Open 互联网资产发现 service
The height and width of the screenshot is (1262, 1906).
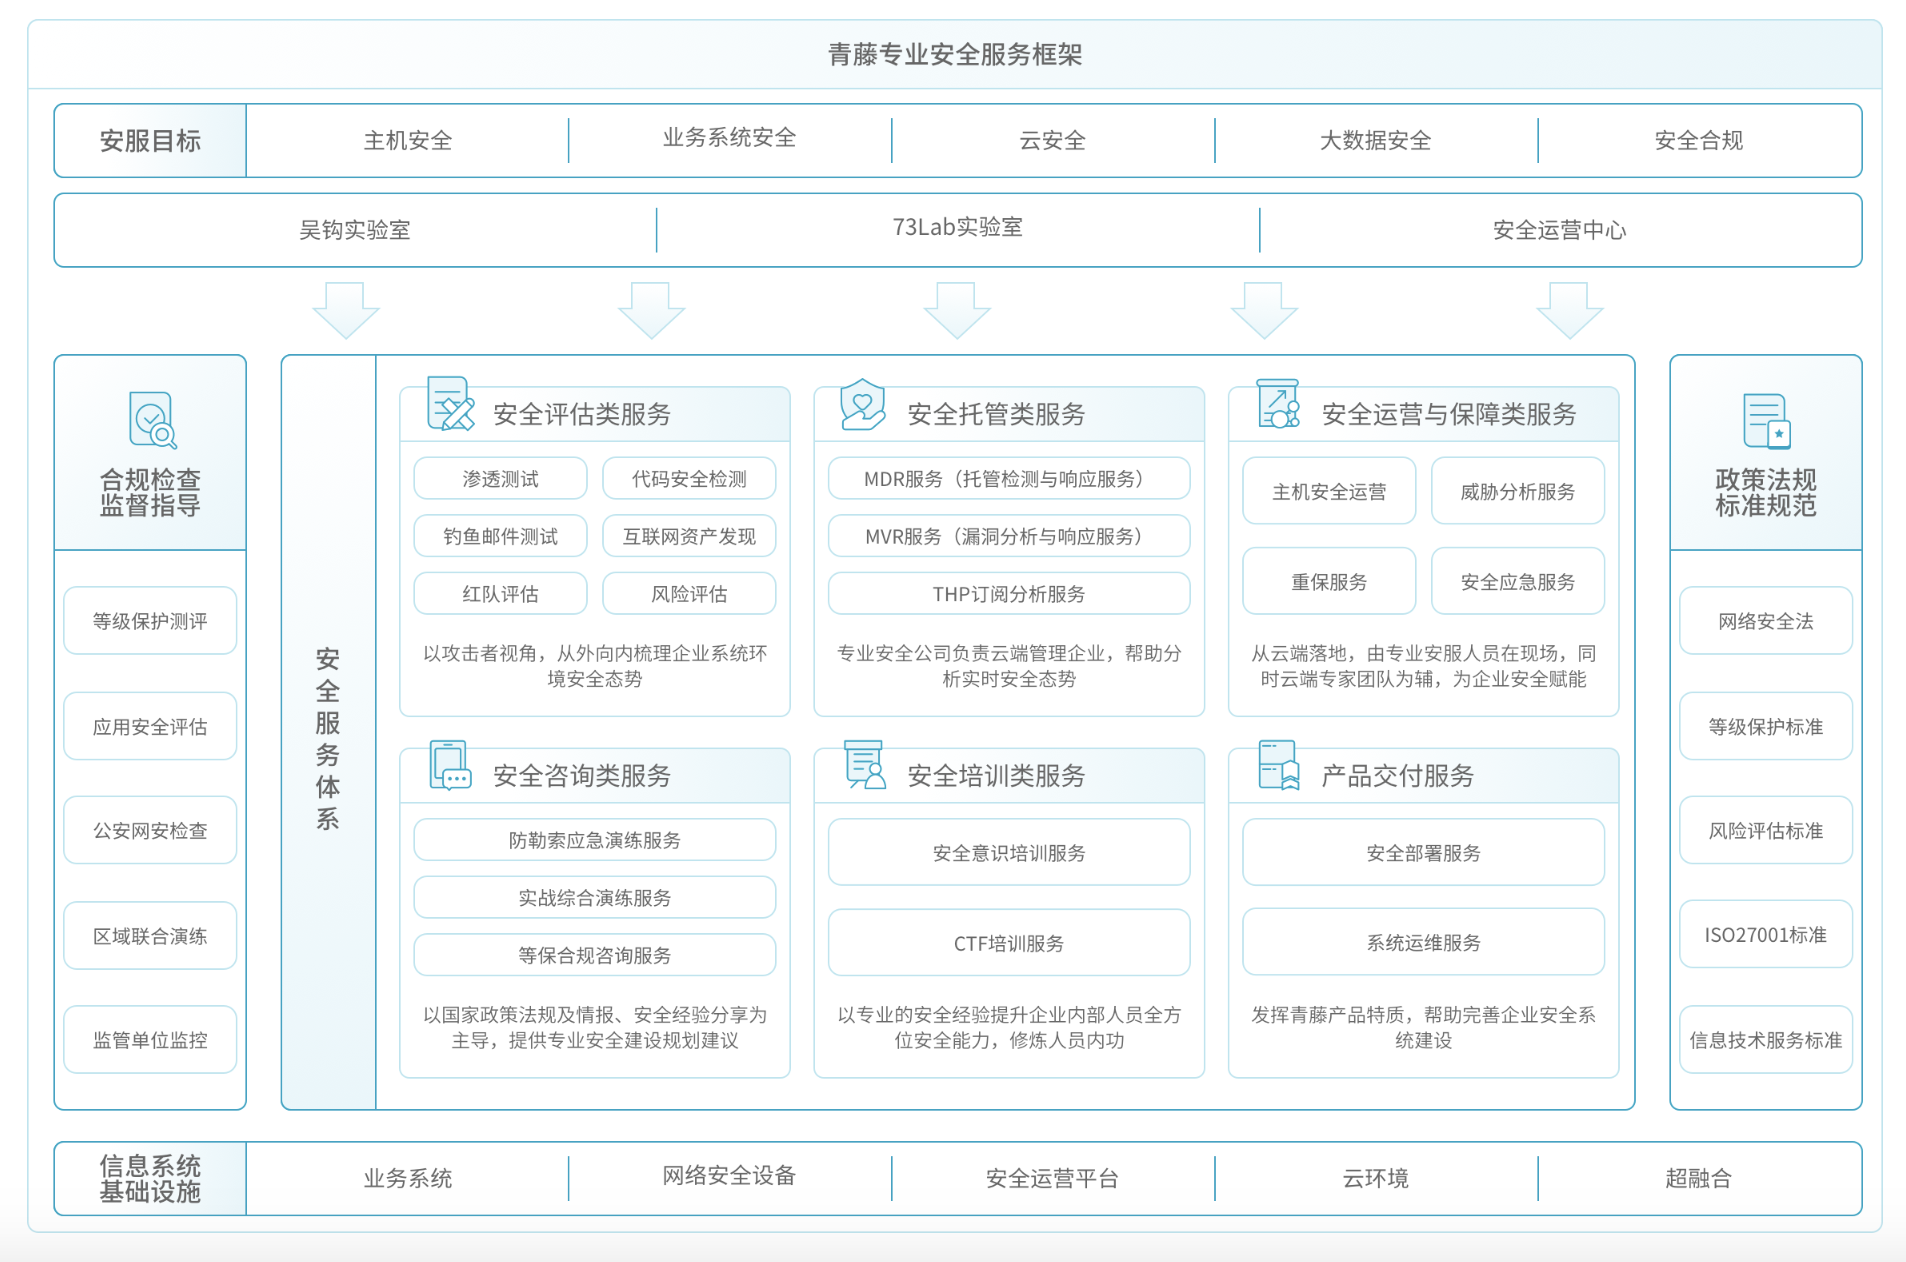click(689, 536)
